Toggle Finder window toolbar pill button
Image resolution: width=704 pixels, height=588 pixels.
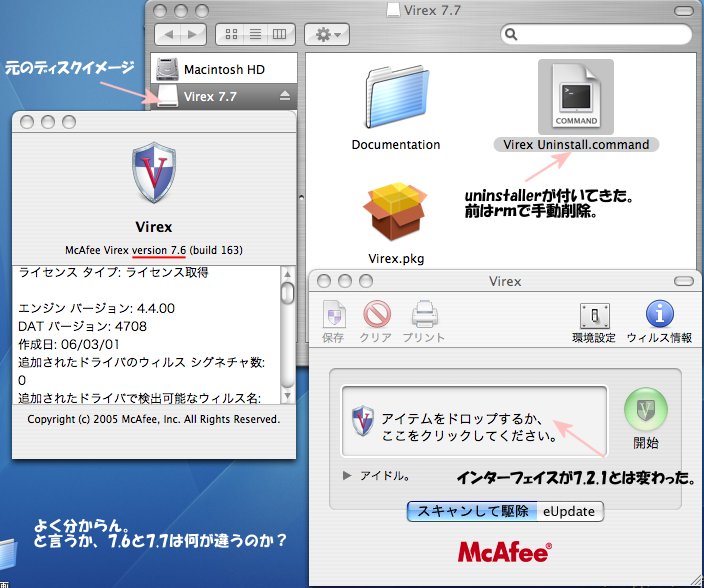click(684, 10)
